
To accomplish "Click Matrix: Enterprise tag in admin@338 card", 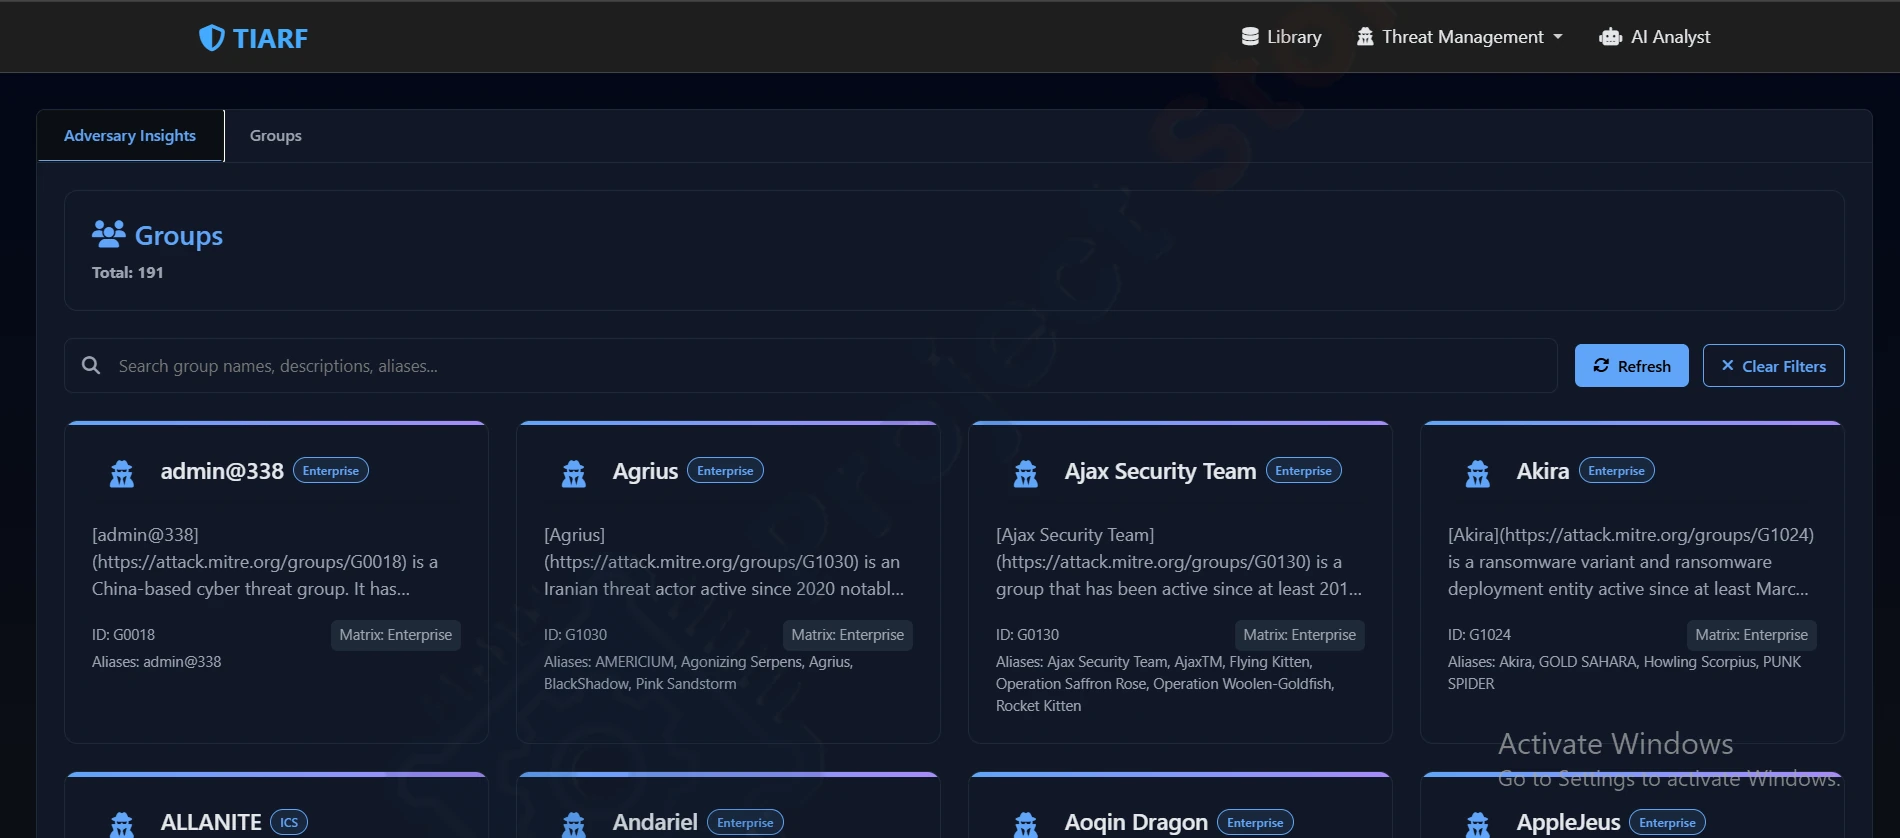I will coord(396,635).
